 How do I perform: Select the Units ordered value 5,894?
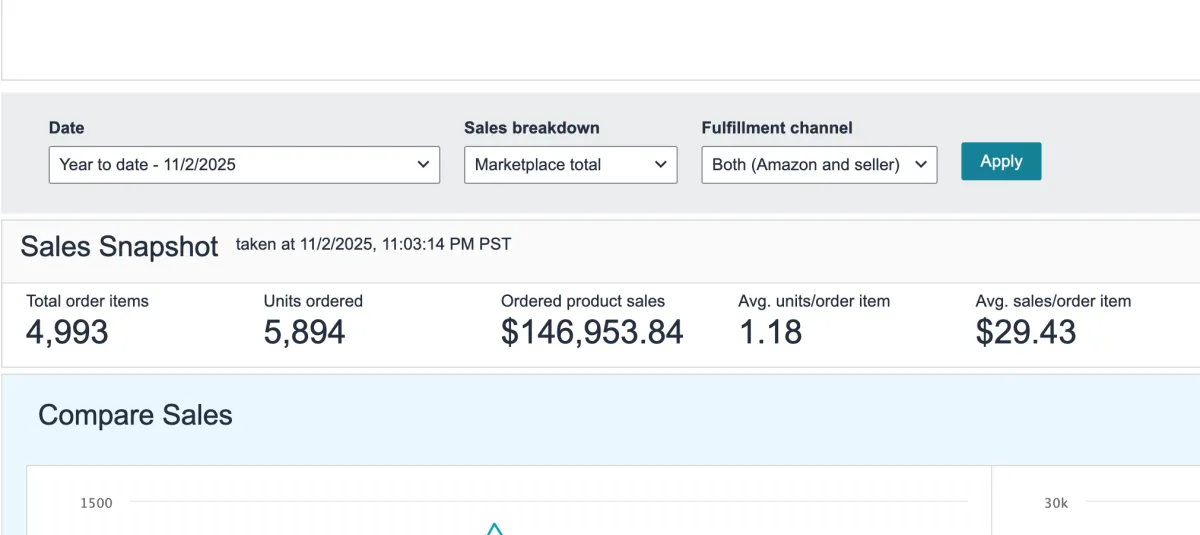tap(304, 332)
